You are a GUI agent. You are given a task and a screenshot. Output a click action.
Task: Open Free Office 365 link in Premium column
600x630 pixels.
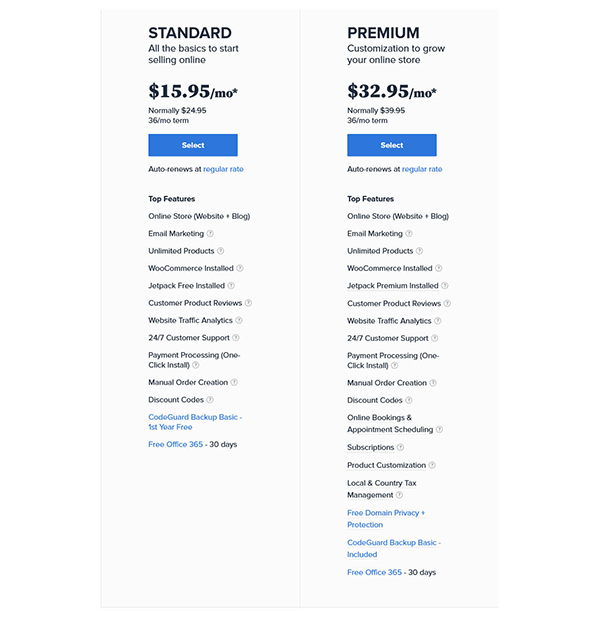click(374, 573)
